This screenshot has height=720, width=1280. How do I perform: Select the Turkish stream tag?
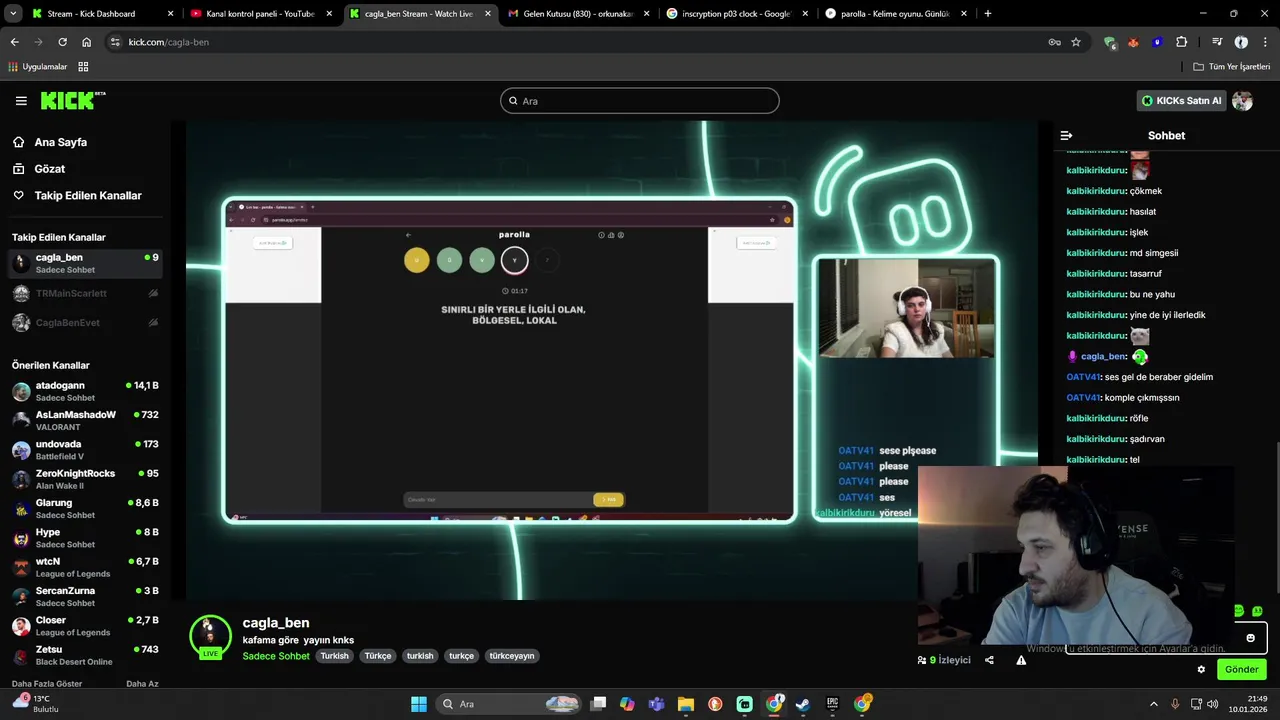pos(334,656)
